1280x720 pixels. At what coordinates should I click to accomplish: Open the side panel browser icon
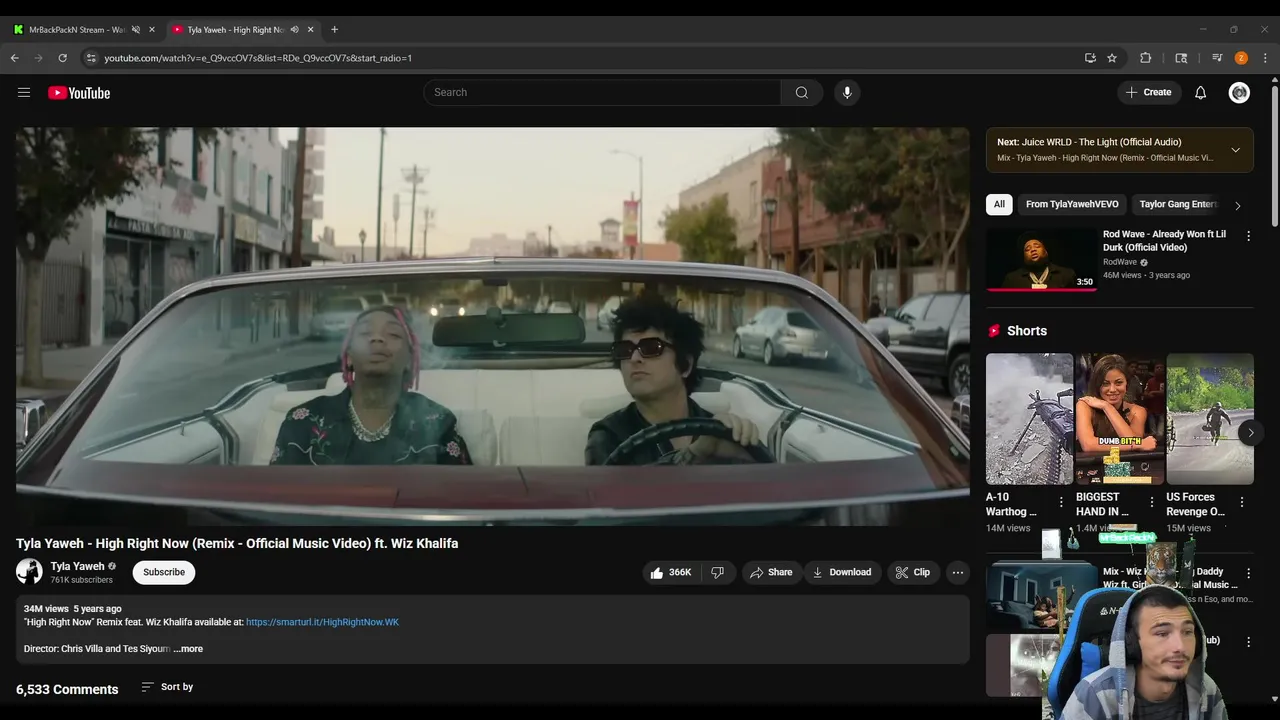tap(1181, 58)
